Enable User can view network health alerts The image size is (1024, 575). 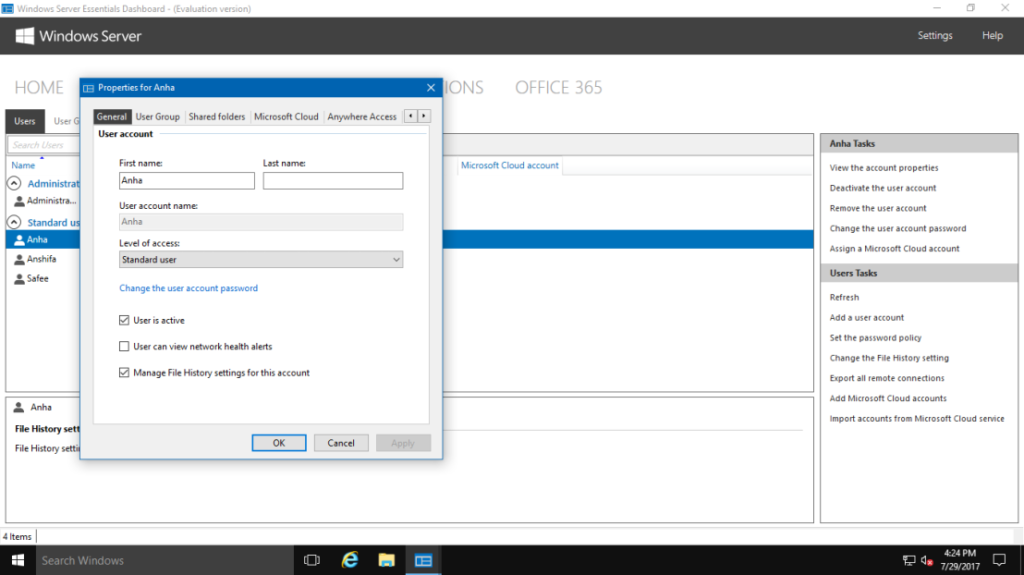point(124,346)
